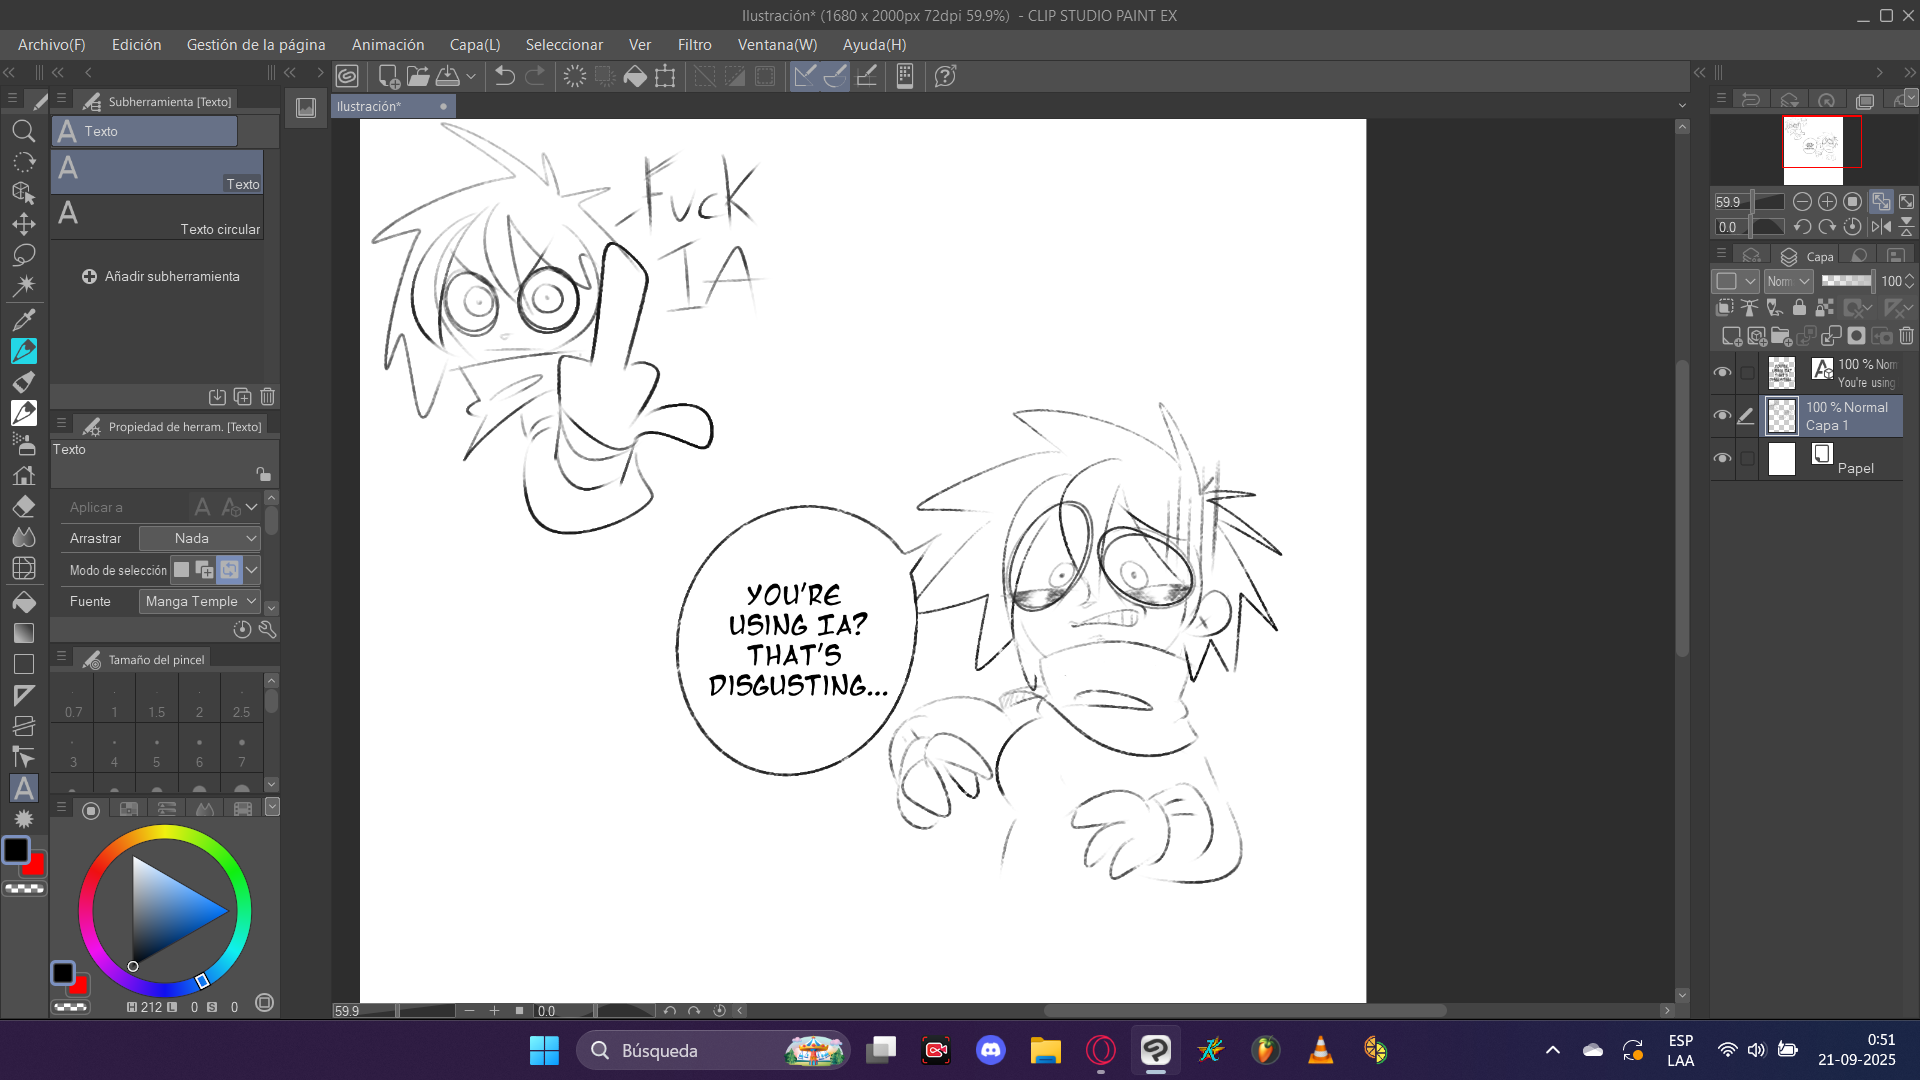Click Añadir subherramienta
Screen dimensions: 1920x1080
161,276
